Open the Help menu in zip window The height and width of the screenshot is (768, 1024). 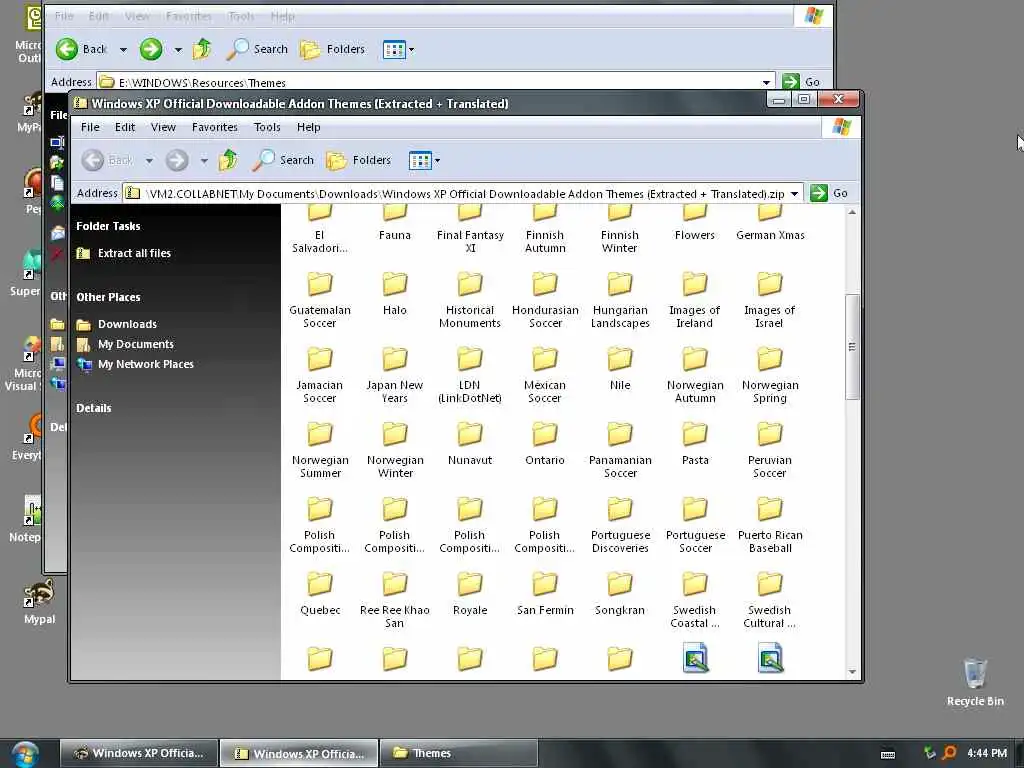(x=308, y=127)
